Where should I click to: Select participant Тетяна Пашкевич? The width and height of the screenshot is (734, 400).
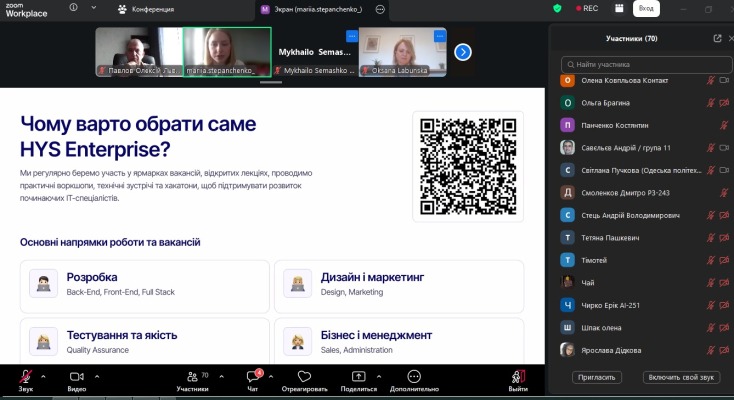645,237
